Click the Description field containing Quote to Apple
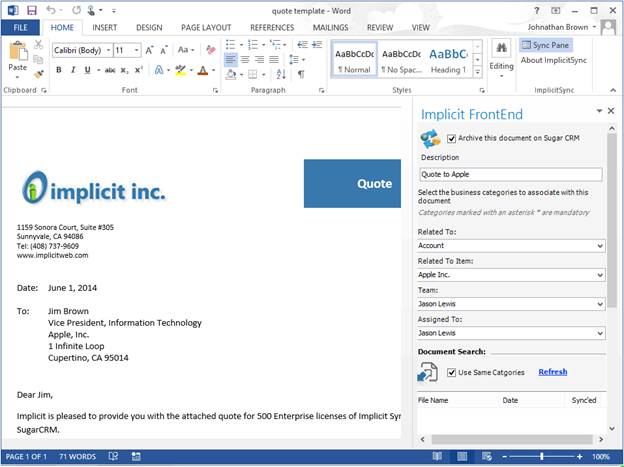The image size is (624, 467). pos(510,174)
